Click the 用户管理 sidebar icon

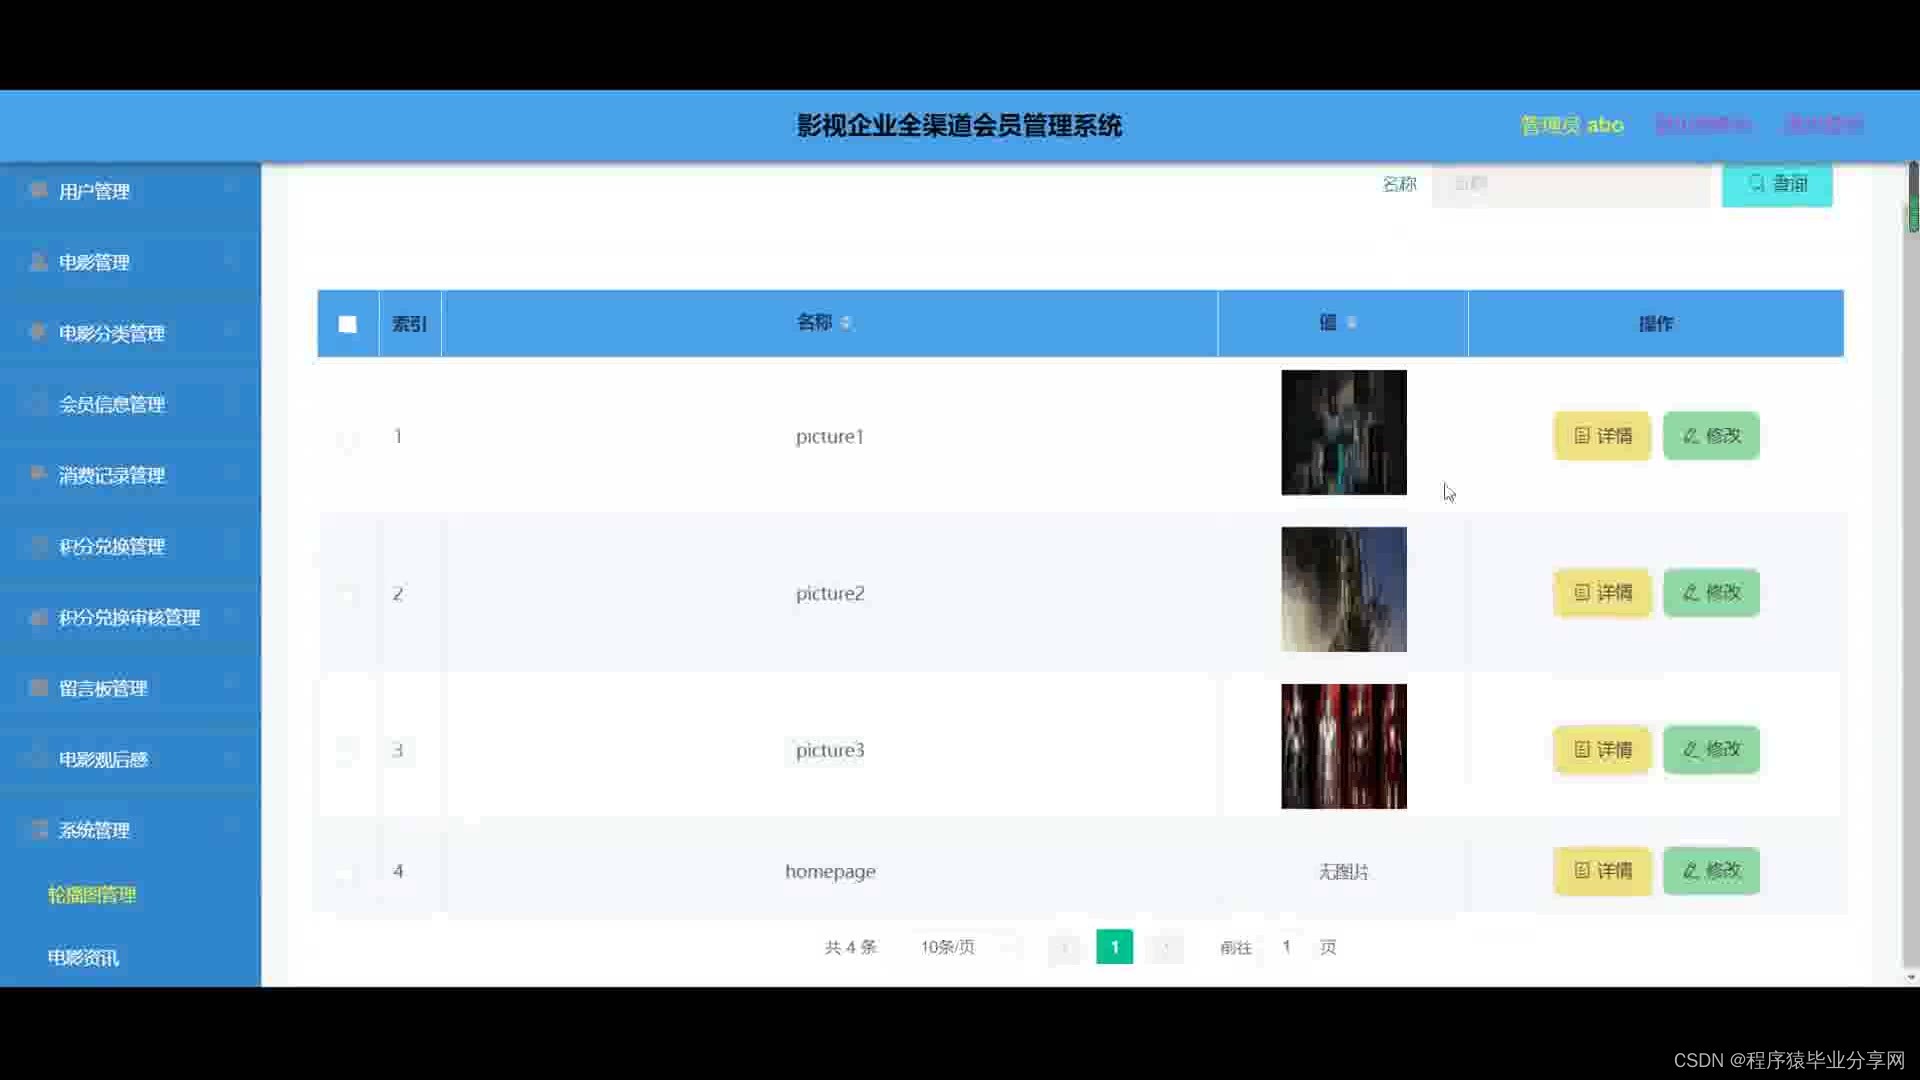click(38, 190)
